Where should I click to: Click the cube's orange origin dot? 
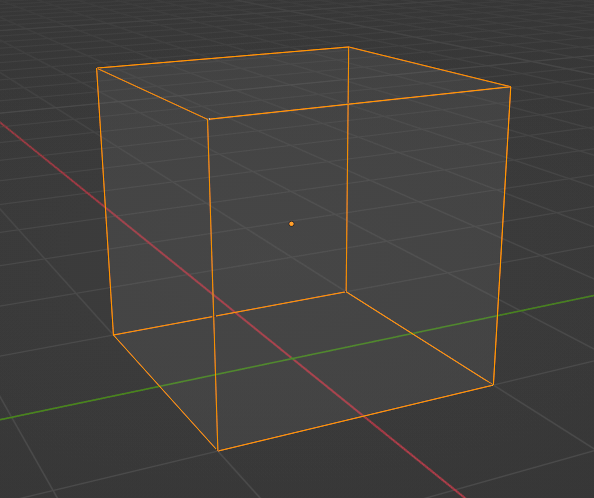(291, 224)
